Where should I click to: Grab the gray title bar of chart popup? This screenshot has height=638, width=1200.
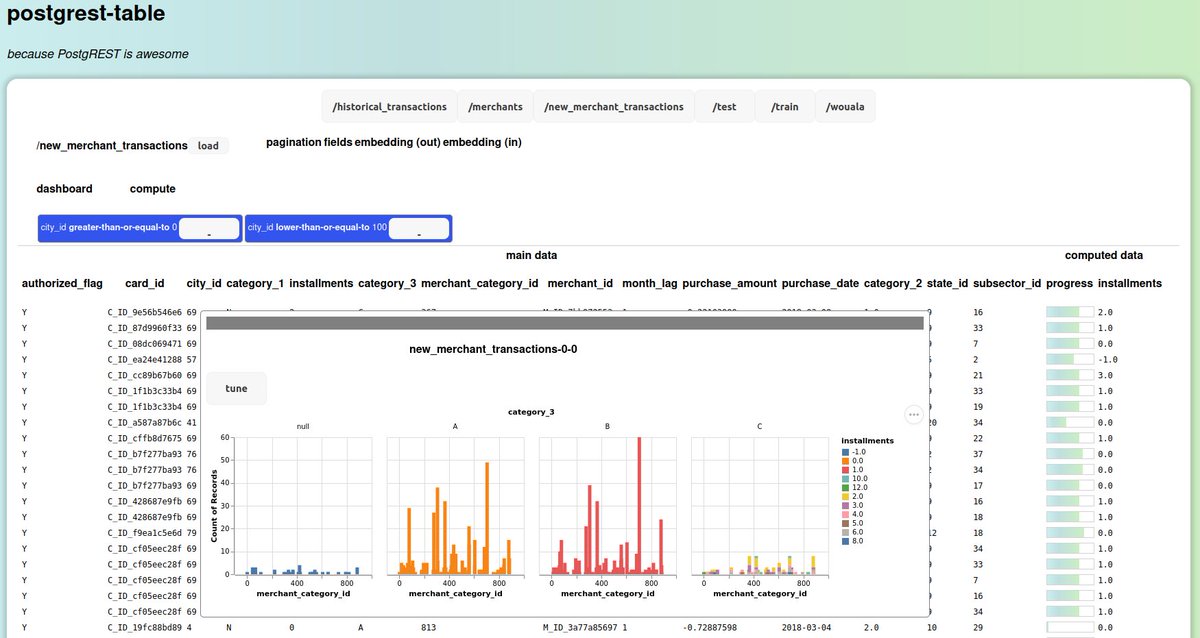[x=565, y=323]
